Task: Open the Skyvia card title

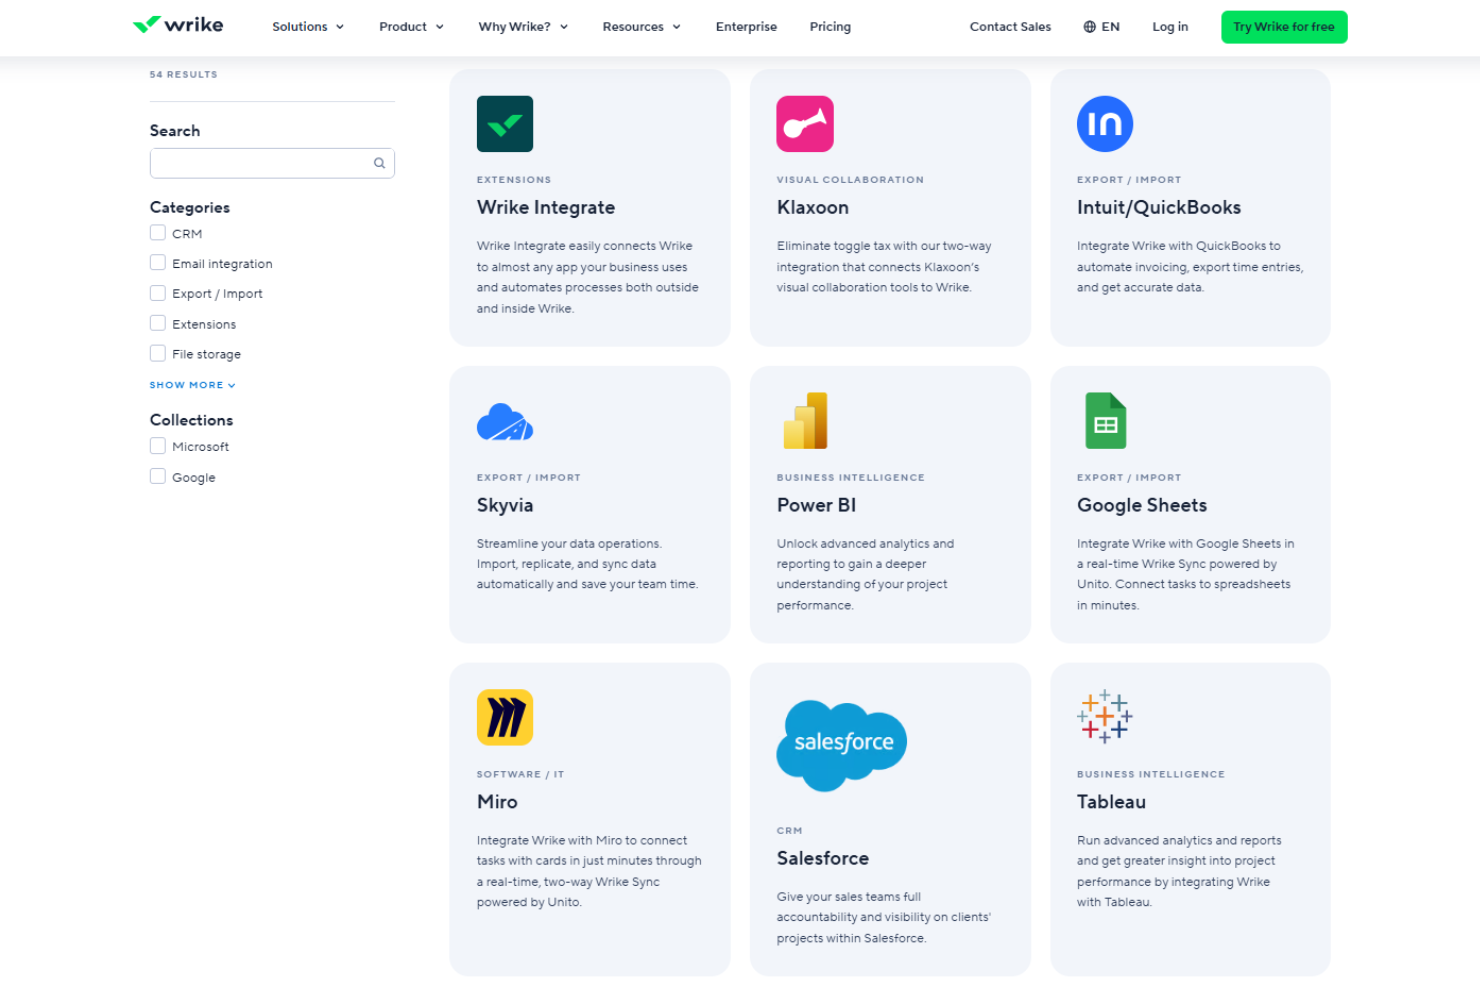Action: point(505,506)
